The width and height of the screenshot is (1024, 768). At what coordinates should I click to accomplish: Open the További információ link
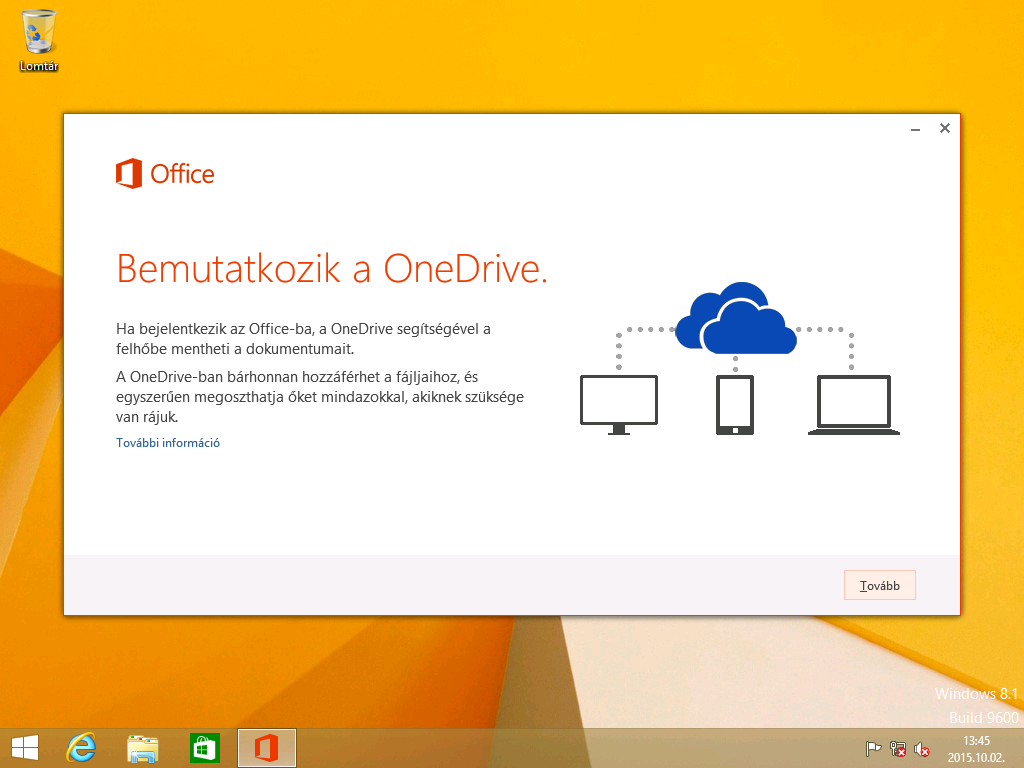point(168,443)
